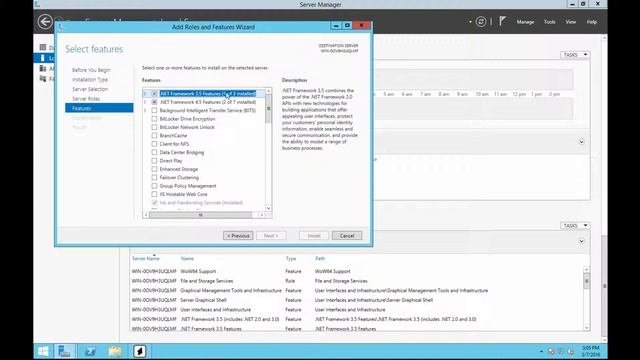Click the Previous button
640x360 pixels.
(238, 236)
